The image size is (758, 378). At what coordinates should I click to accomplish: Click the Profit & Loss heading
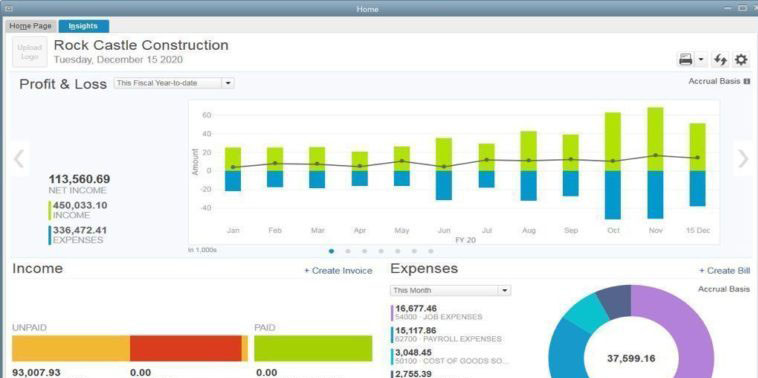[63, 84]
